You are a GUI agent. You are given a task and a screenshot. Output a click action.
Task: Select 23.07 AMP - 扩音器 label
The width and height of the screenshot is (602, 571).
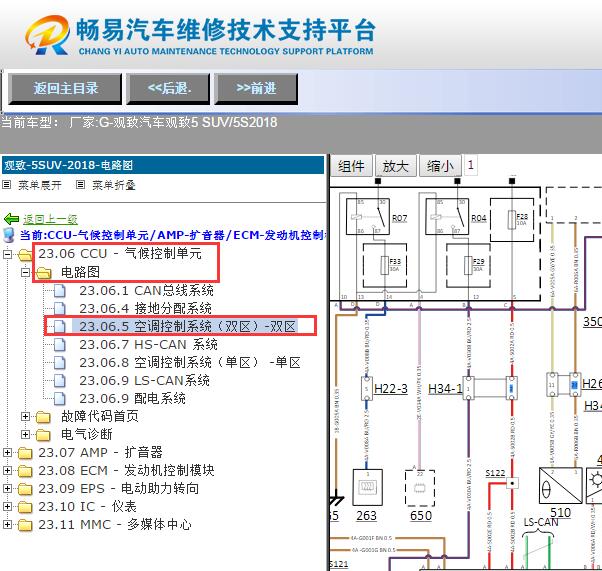coord(100,452)
